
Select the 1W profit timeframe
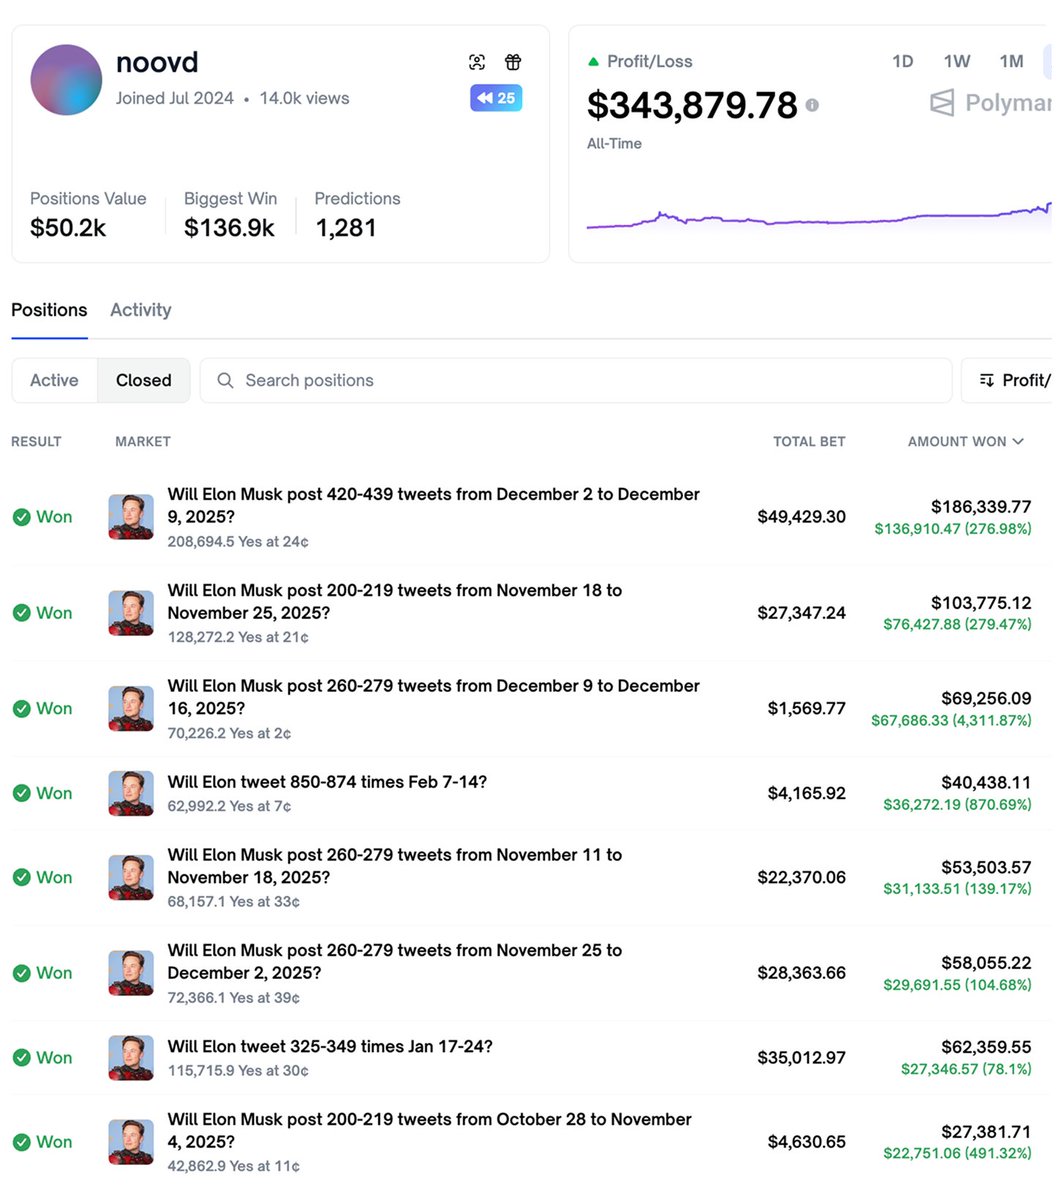pyautogui.click(x=957, y=61)
